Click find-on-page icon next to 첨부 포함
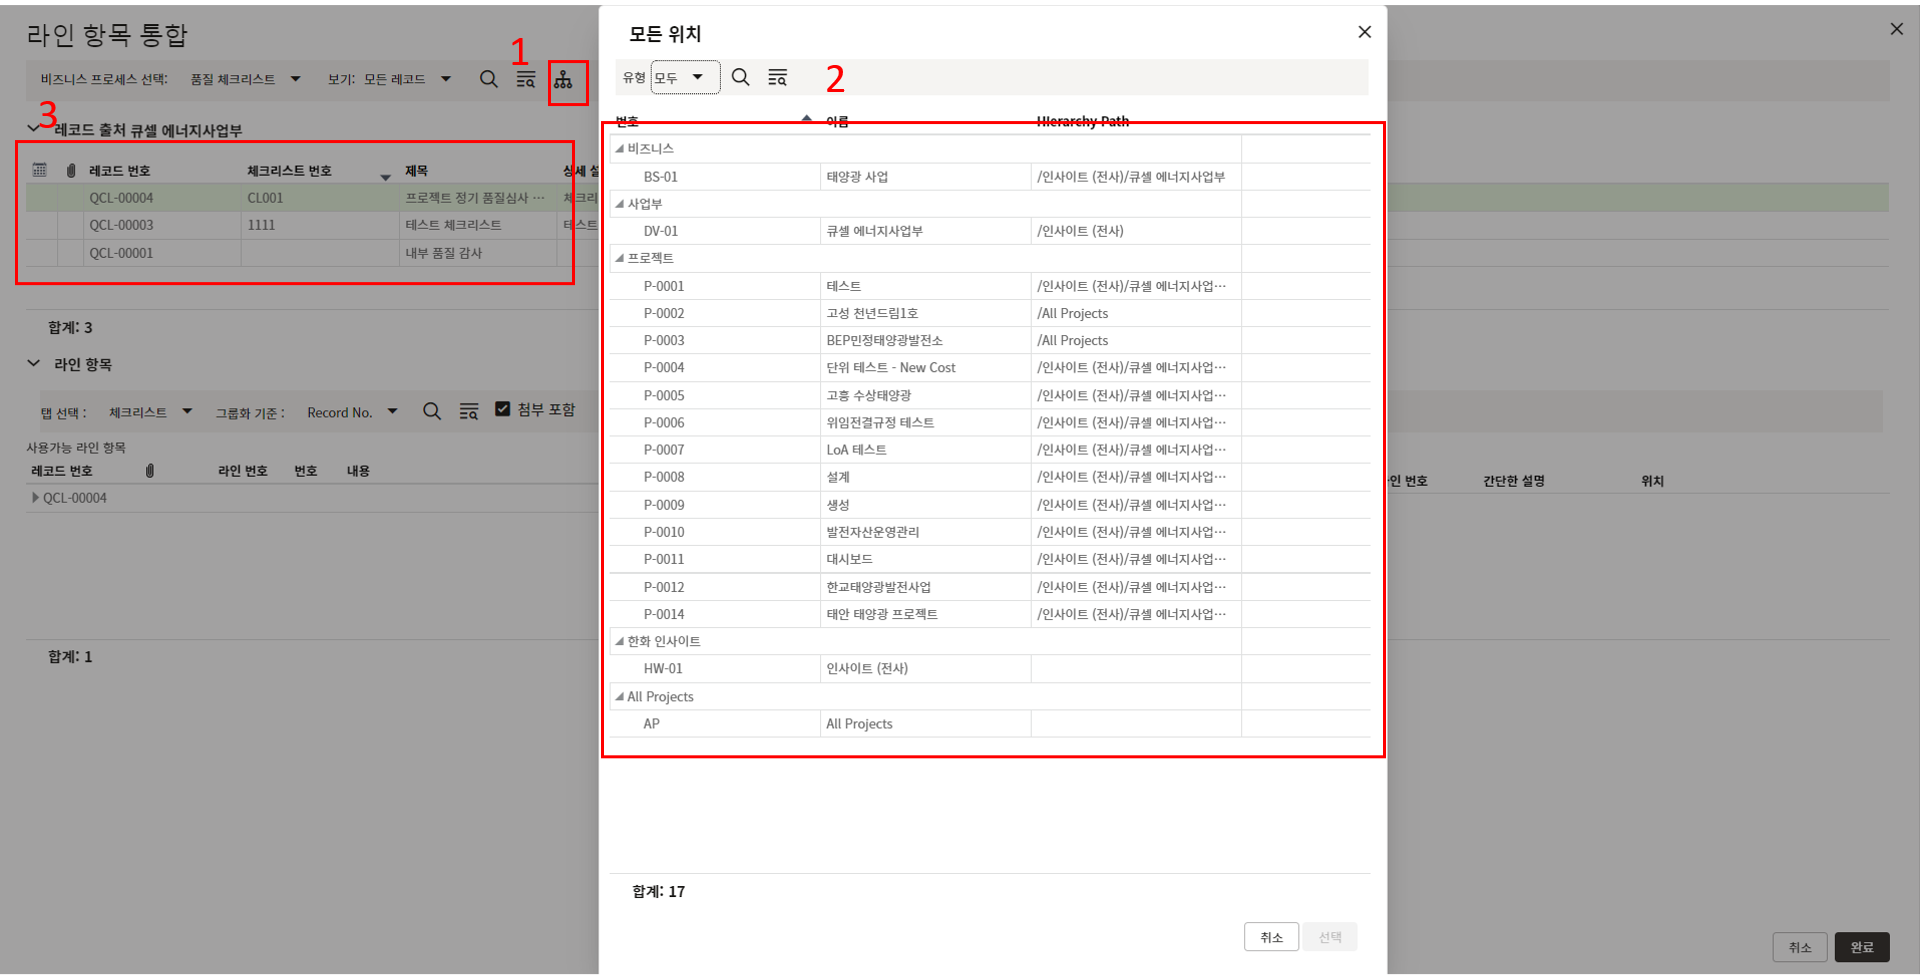 468,411
